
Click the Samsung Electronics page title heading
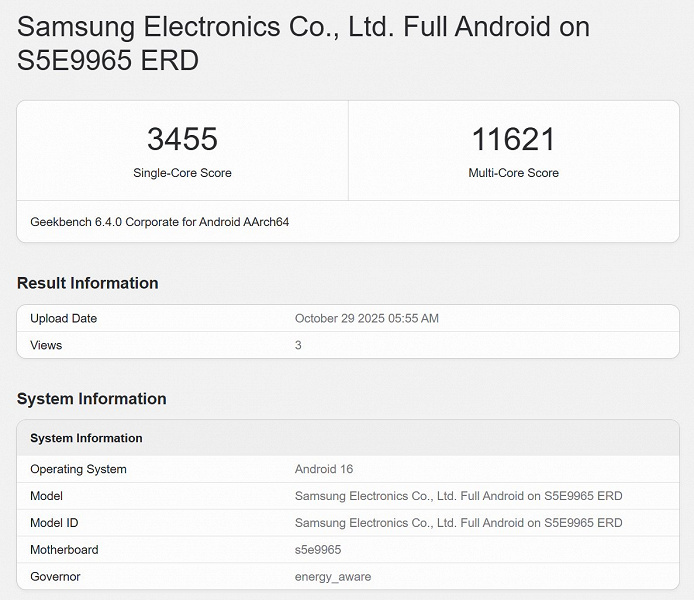tap(303, 43)
